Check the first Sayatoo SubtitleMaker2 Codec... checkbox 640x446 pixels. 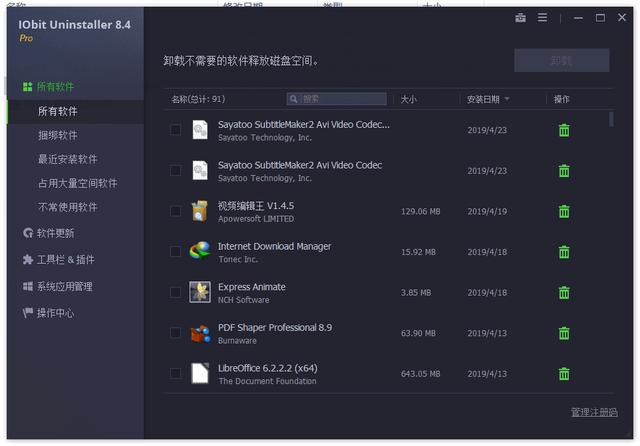176,130
